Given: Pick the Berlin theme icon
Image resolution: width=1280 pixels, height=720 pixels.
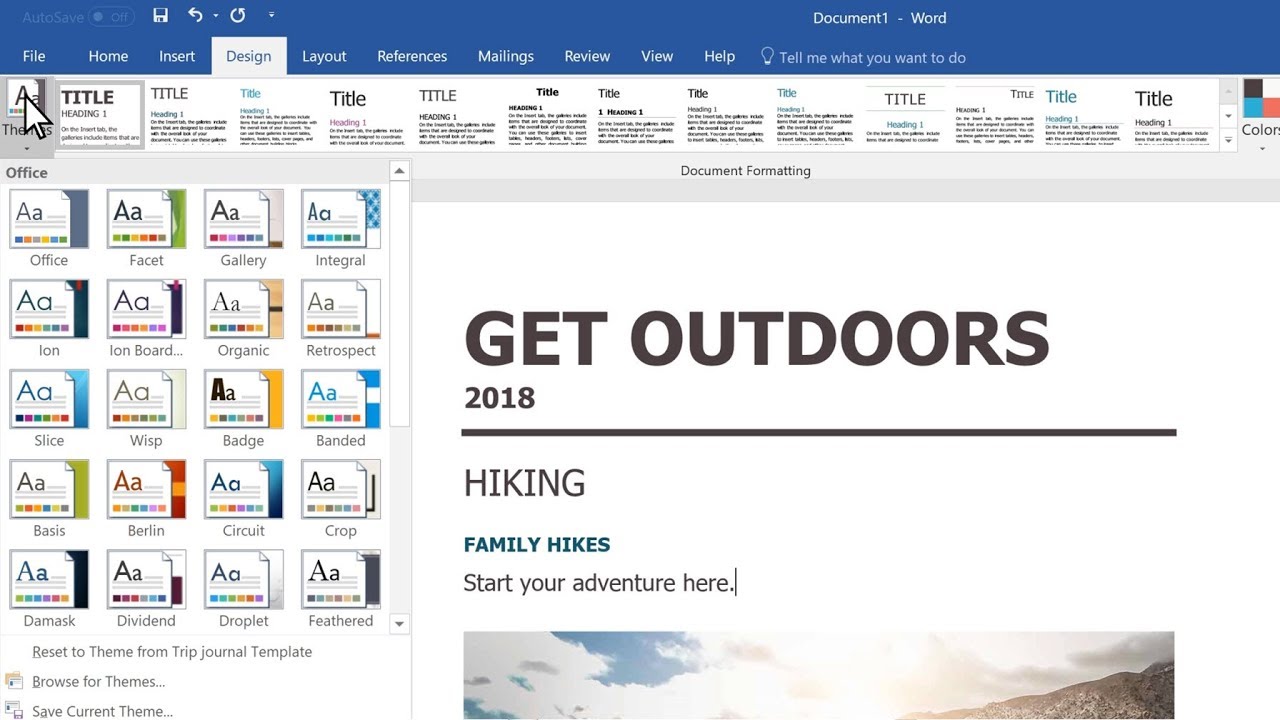Looking at the screenshot, I should point(146,489).
